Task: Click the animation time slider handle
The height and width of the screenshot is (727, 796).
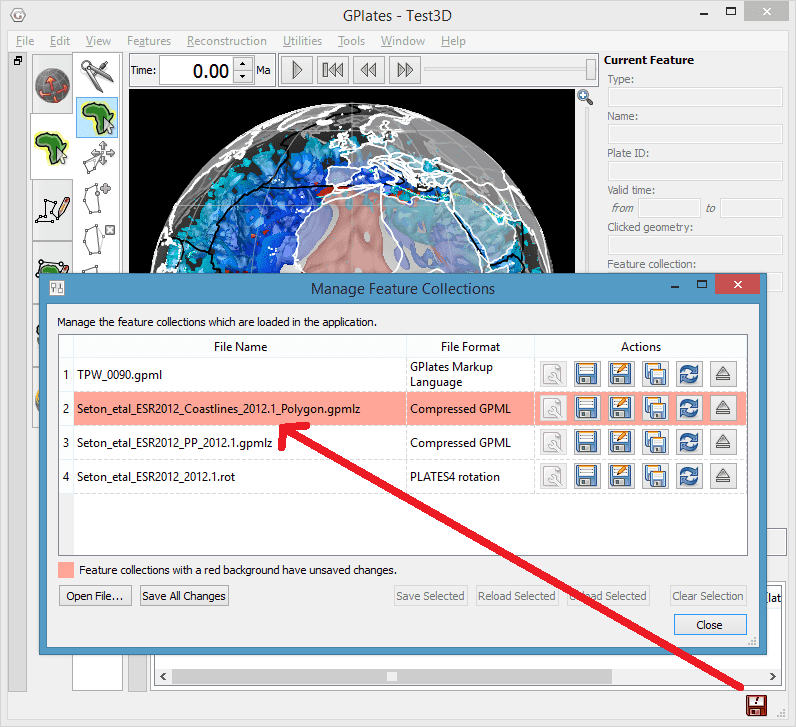Action: pos(592,69)
